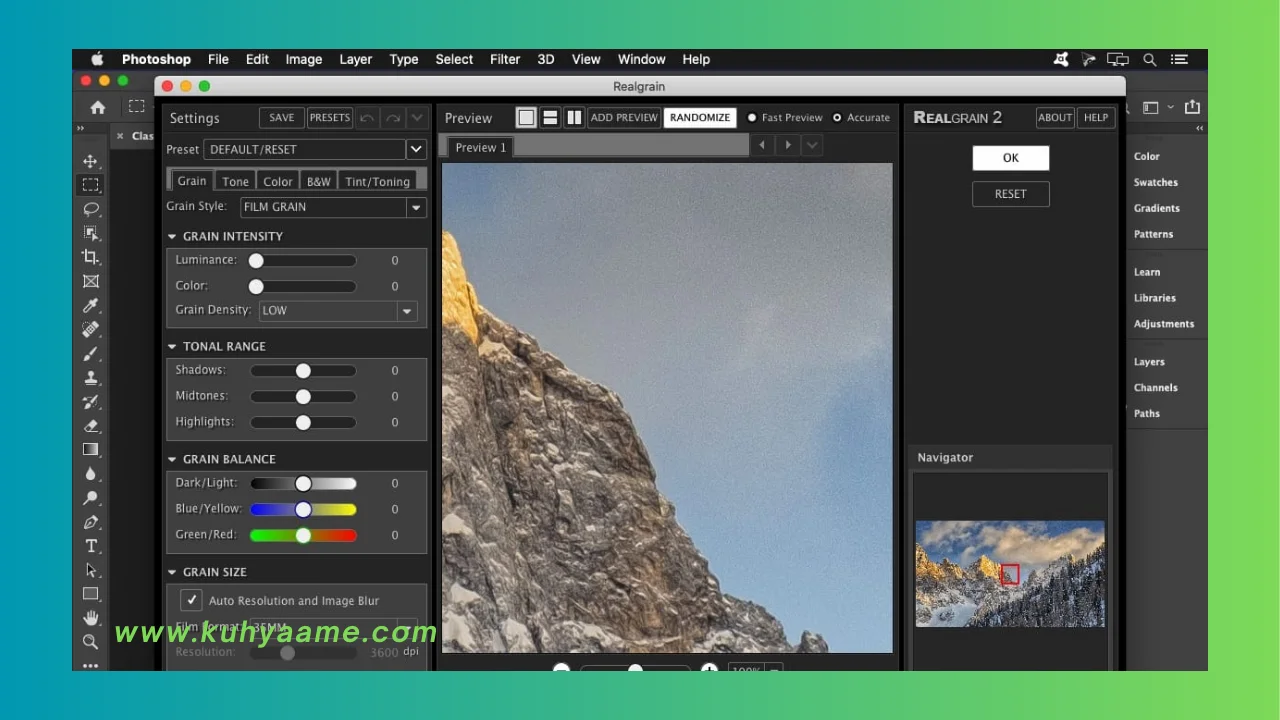
Task: Open the Filter menu
Action: pyautogui.click(x=505, y=59)
